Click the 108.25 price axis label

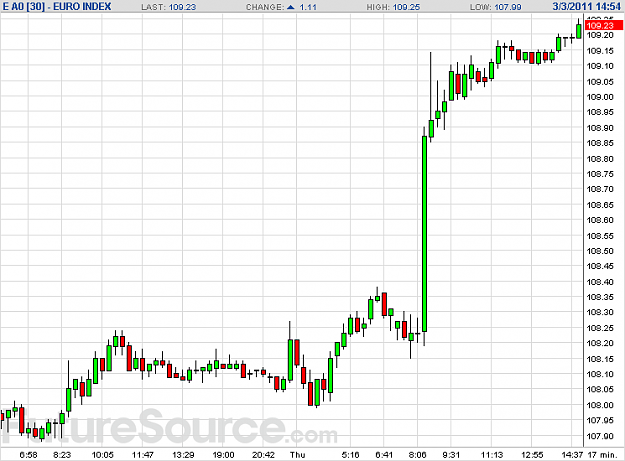(x=600, y=328)
